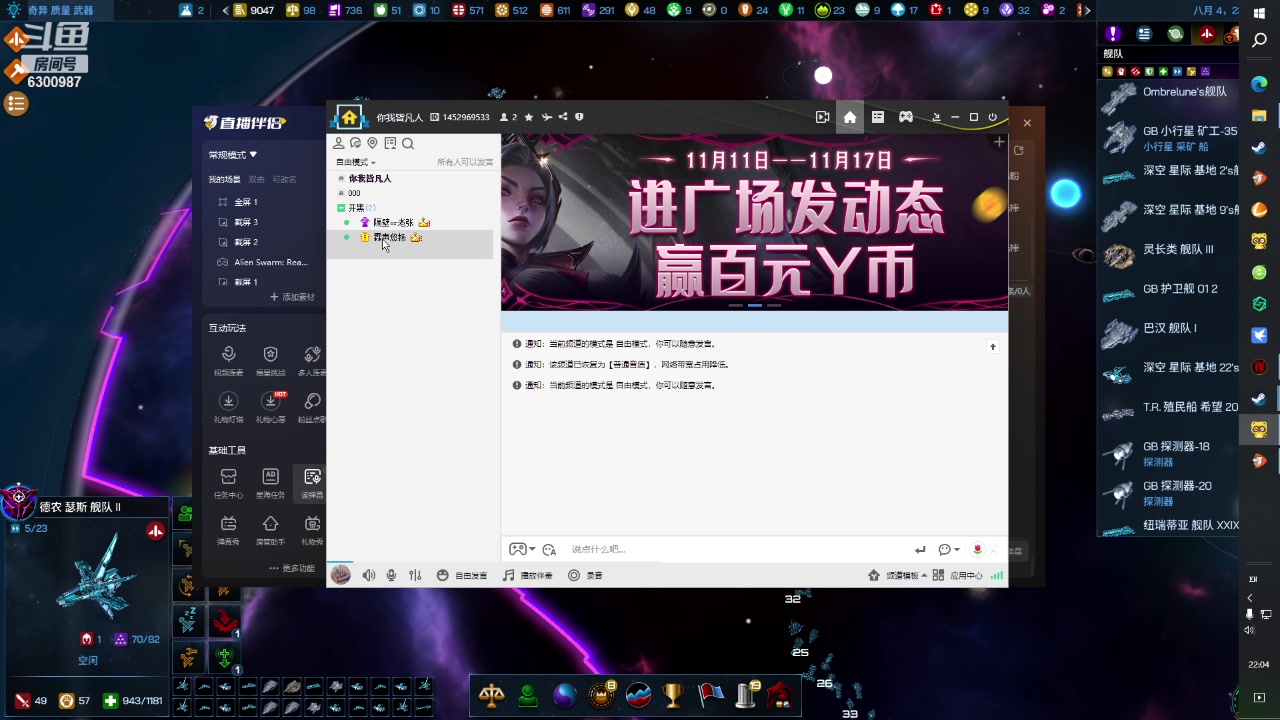
Task: Open Microsoft Edge from the taskbar
Action: pos(1260,83)
